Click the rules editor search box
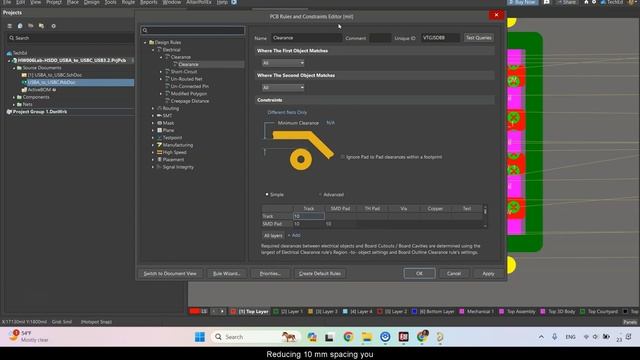 click(x=193, y=30)
